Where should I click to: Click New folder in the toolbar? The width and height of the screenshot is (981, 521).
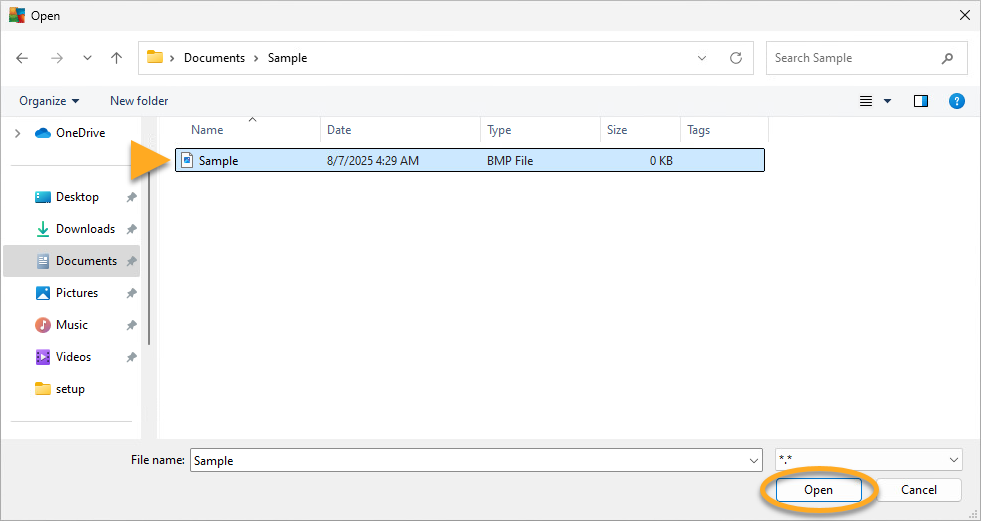pos(139,101)
